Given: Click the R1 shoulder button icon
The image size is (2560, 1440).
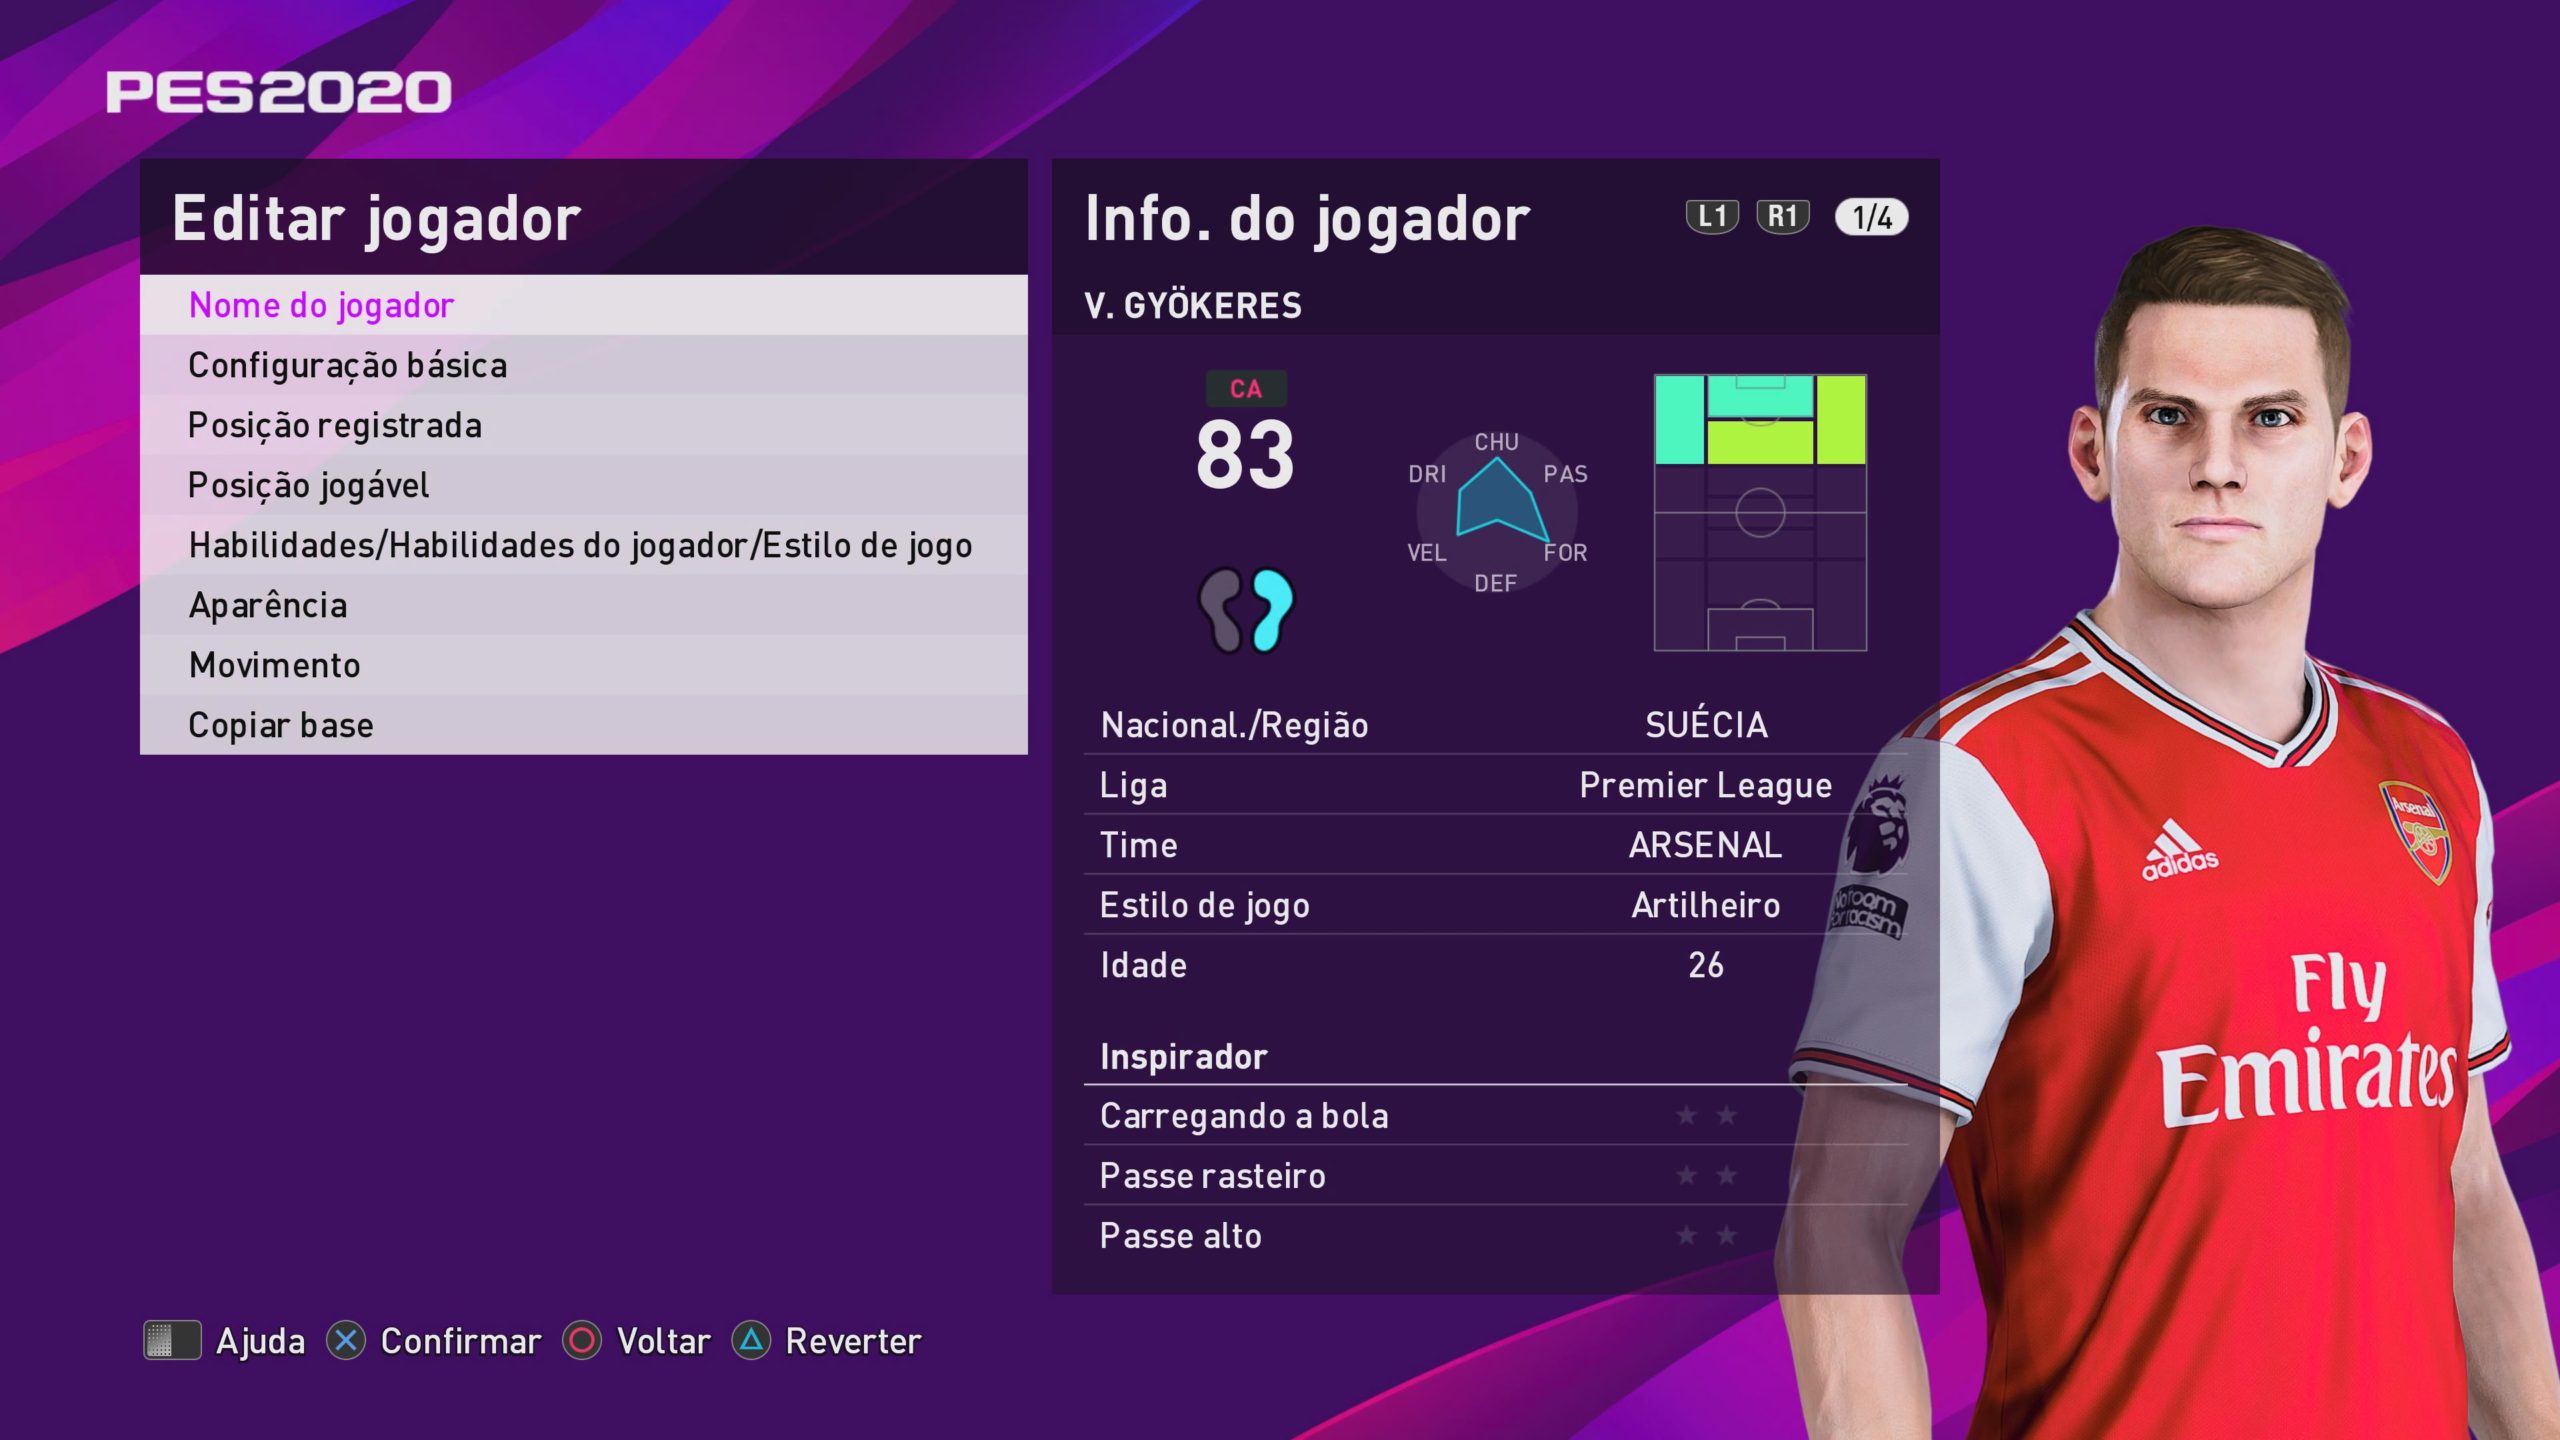Looking at the screenshot, I should [1782, 216].
